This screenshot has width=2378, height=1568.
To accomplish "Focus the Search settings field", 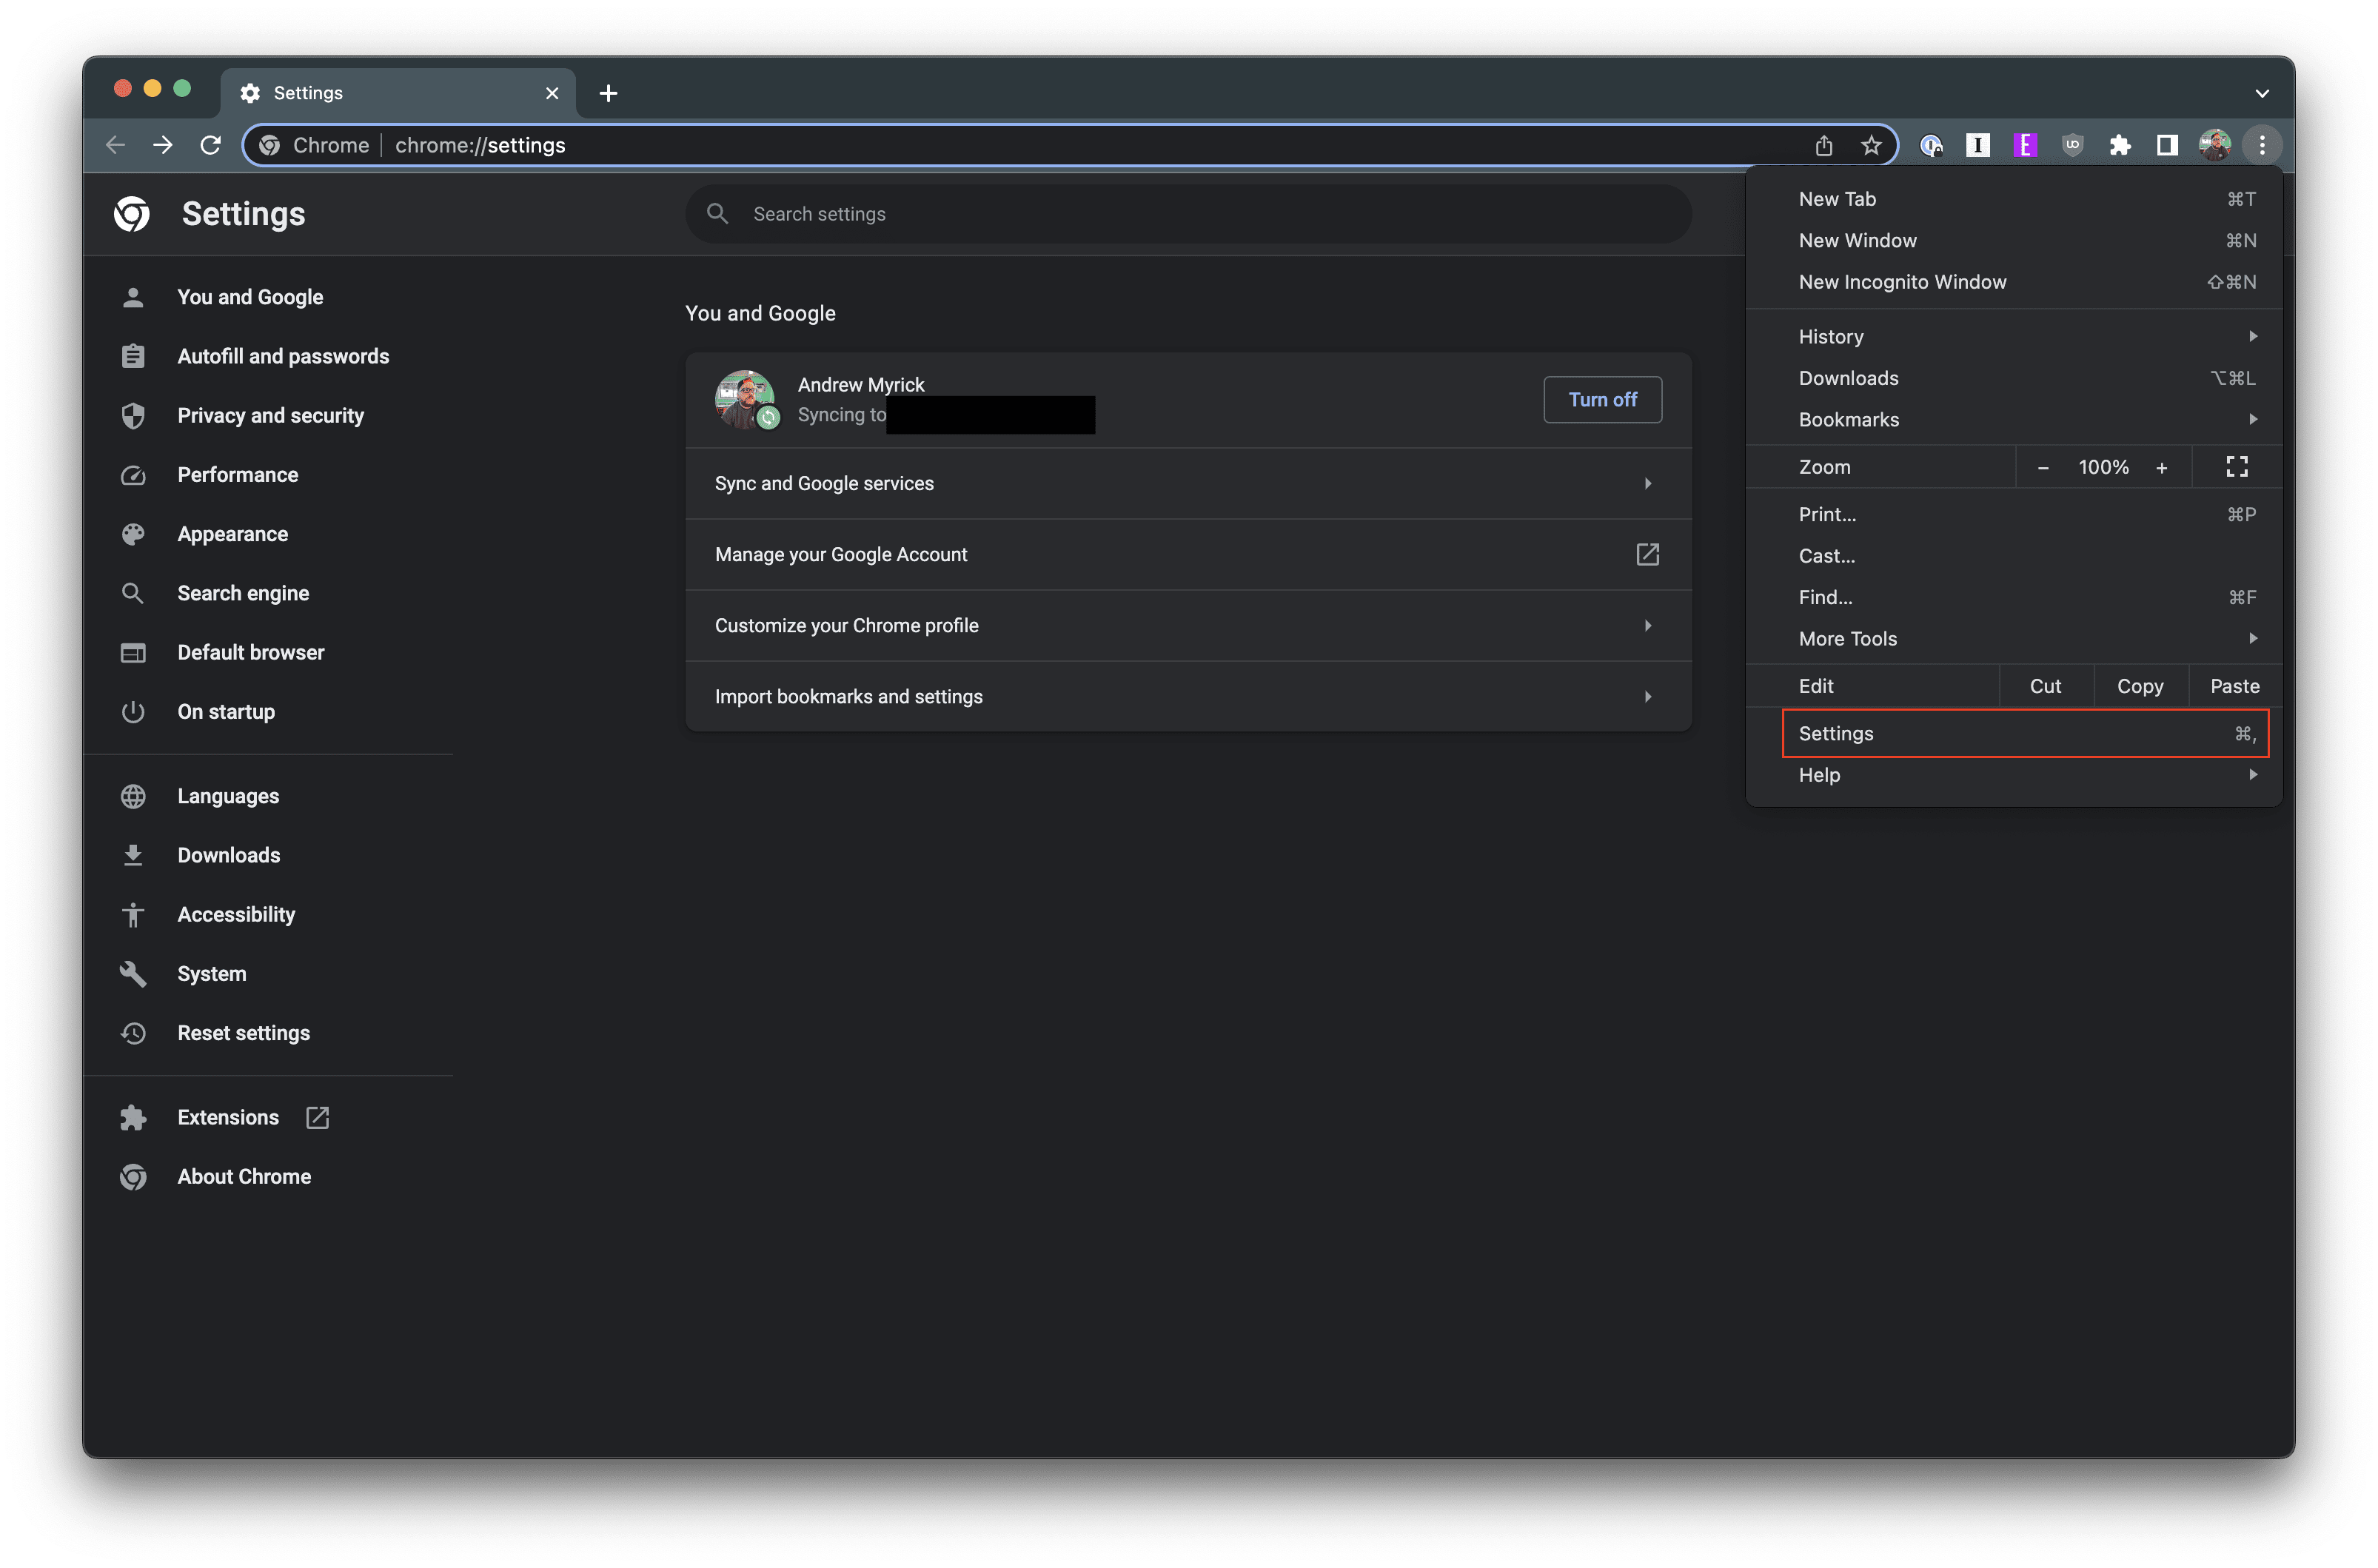I will point(1188,213).
